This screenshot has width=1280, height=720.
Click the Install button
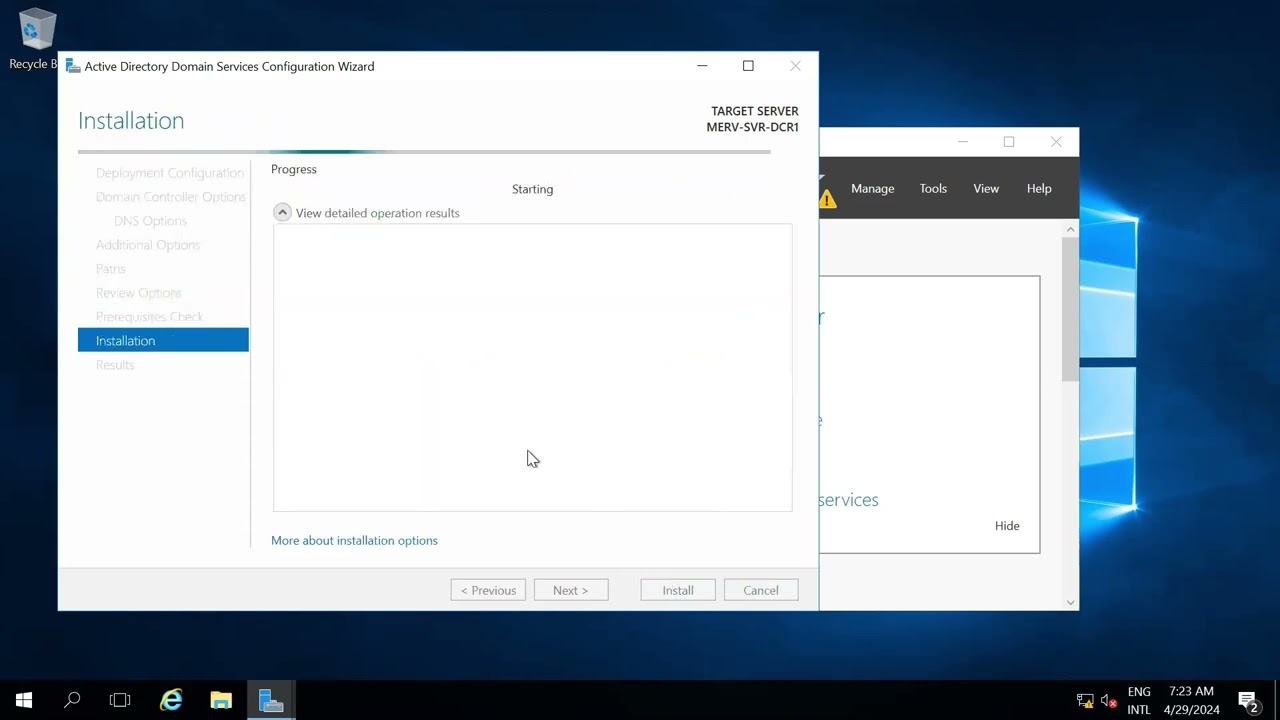(x=678, y=590)
